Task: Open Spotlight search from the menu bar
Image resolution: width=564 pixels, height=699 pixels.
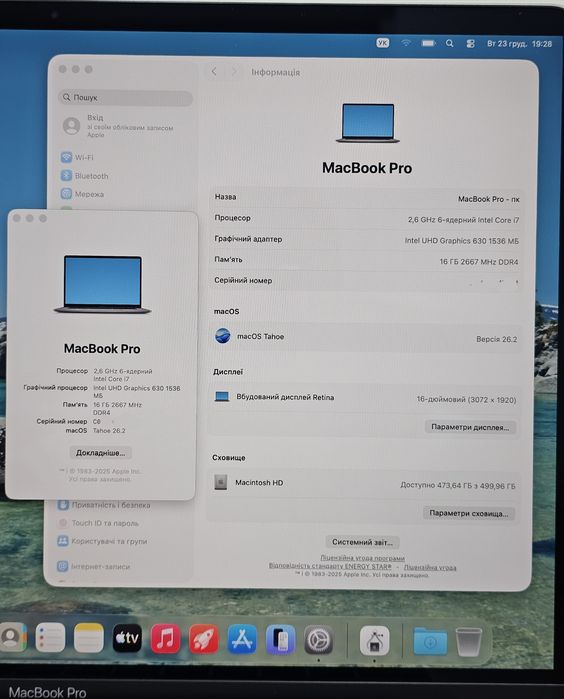Action: tap(449, 43)
